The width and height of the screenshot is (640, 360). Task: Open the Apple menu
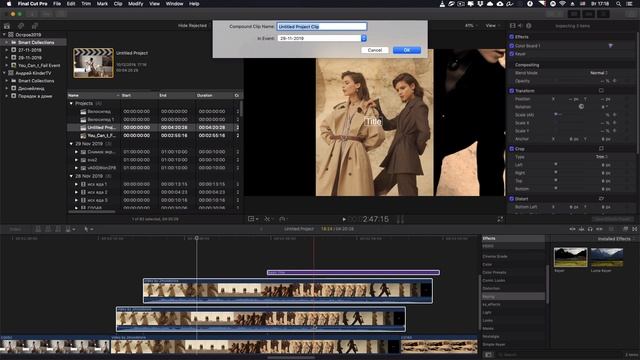coord(9,4)
